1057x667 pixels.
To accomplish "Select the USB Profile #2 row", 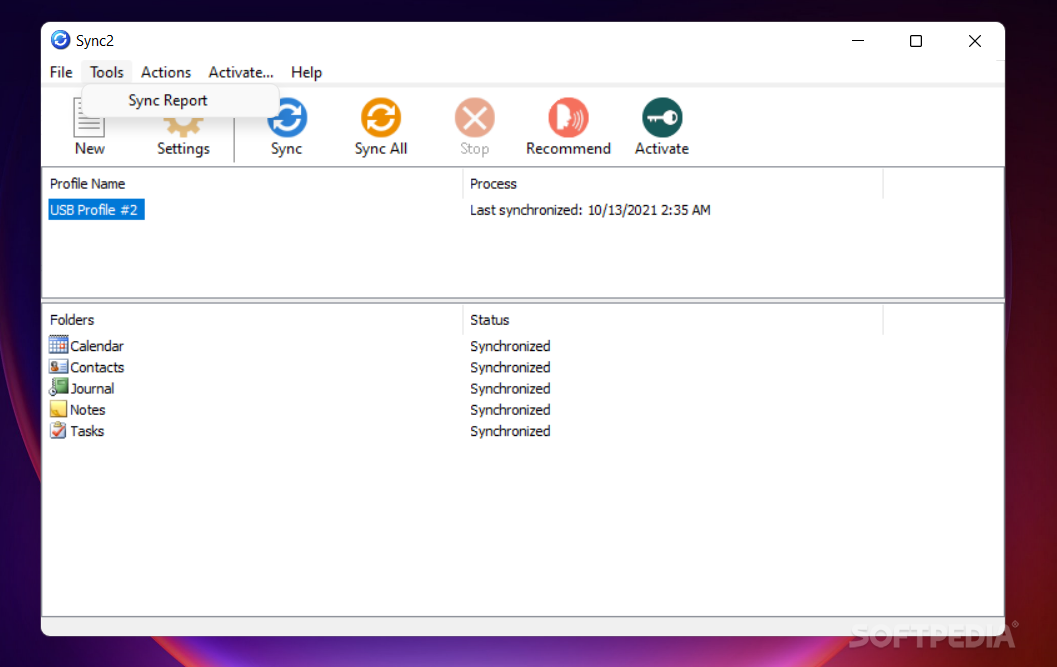I will (x=96, y=210).
